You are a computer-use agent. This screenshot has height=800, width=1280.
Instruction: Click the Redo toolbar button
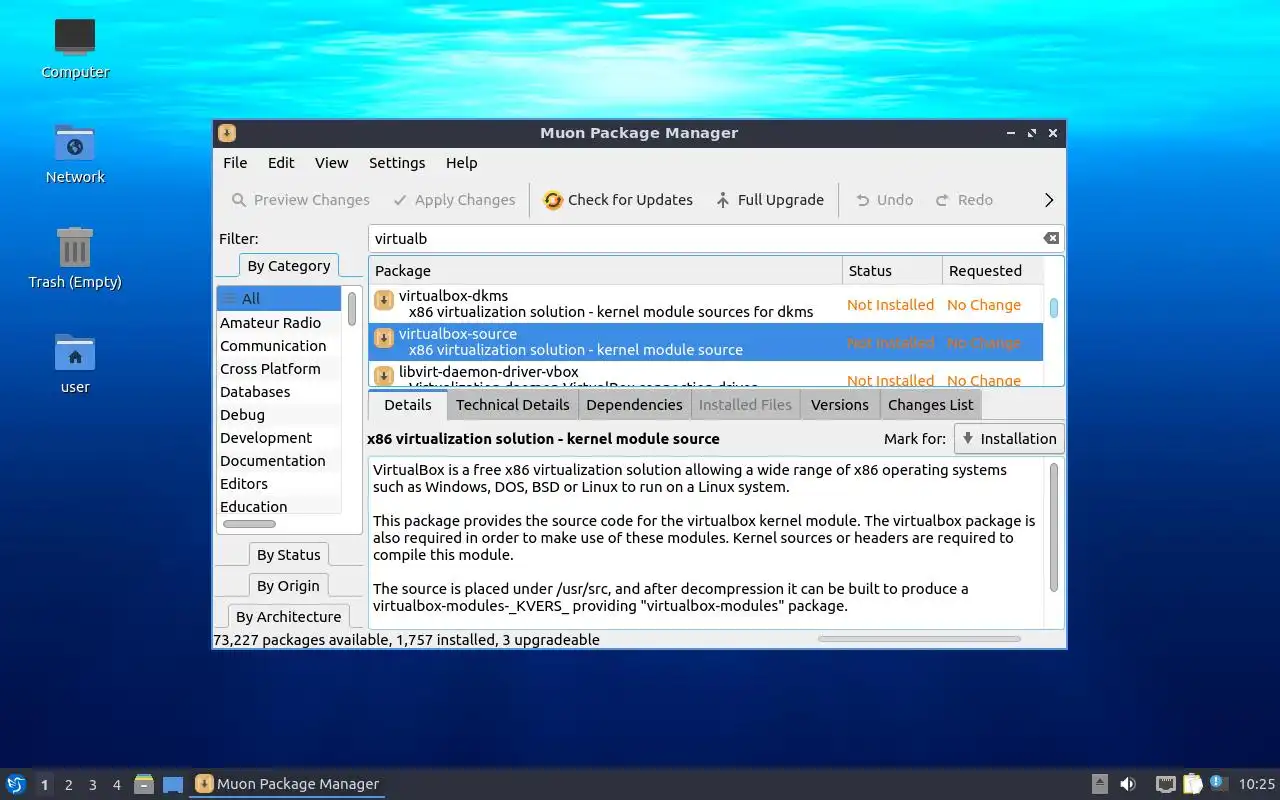964,200
